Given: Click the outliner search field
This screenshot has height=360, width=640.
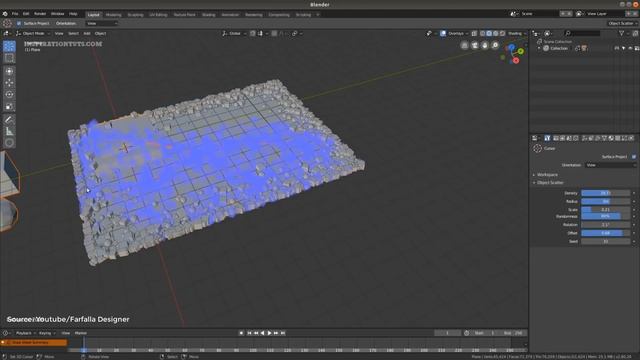Looking at the screenshot, I should click(x=583, y=33).
